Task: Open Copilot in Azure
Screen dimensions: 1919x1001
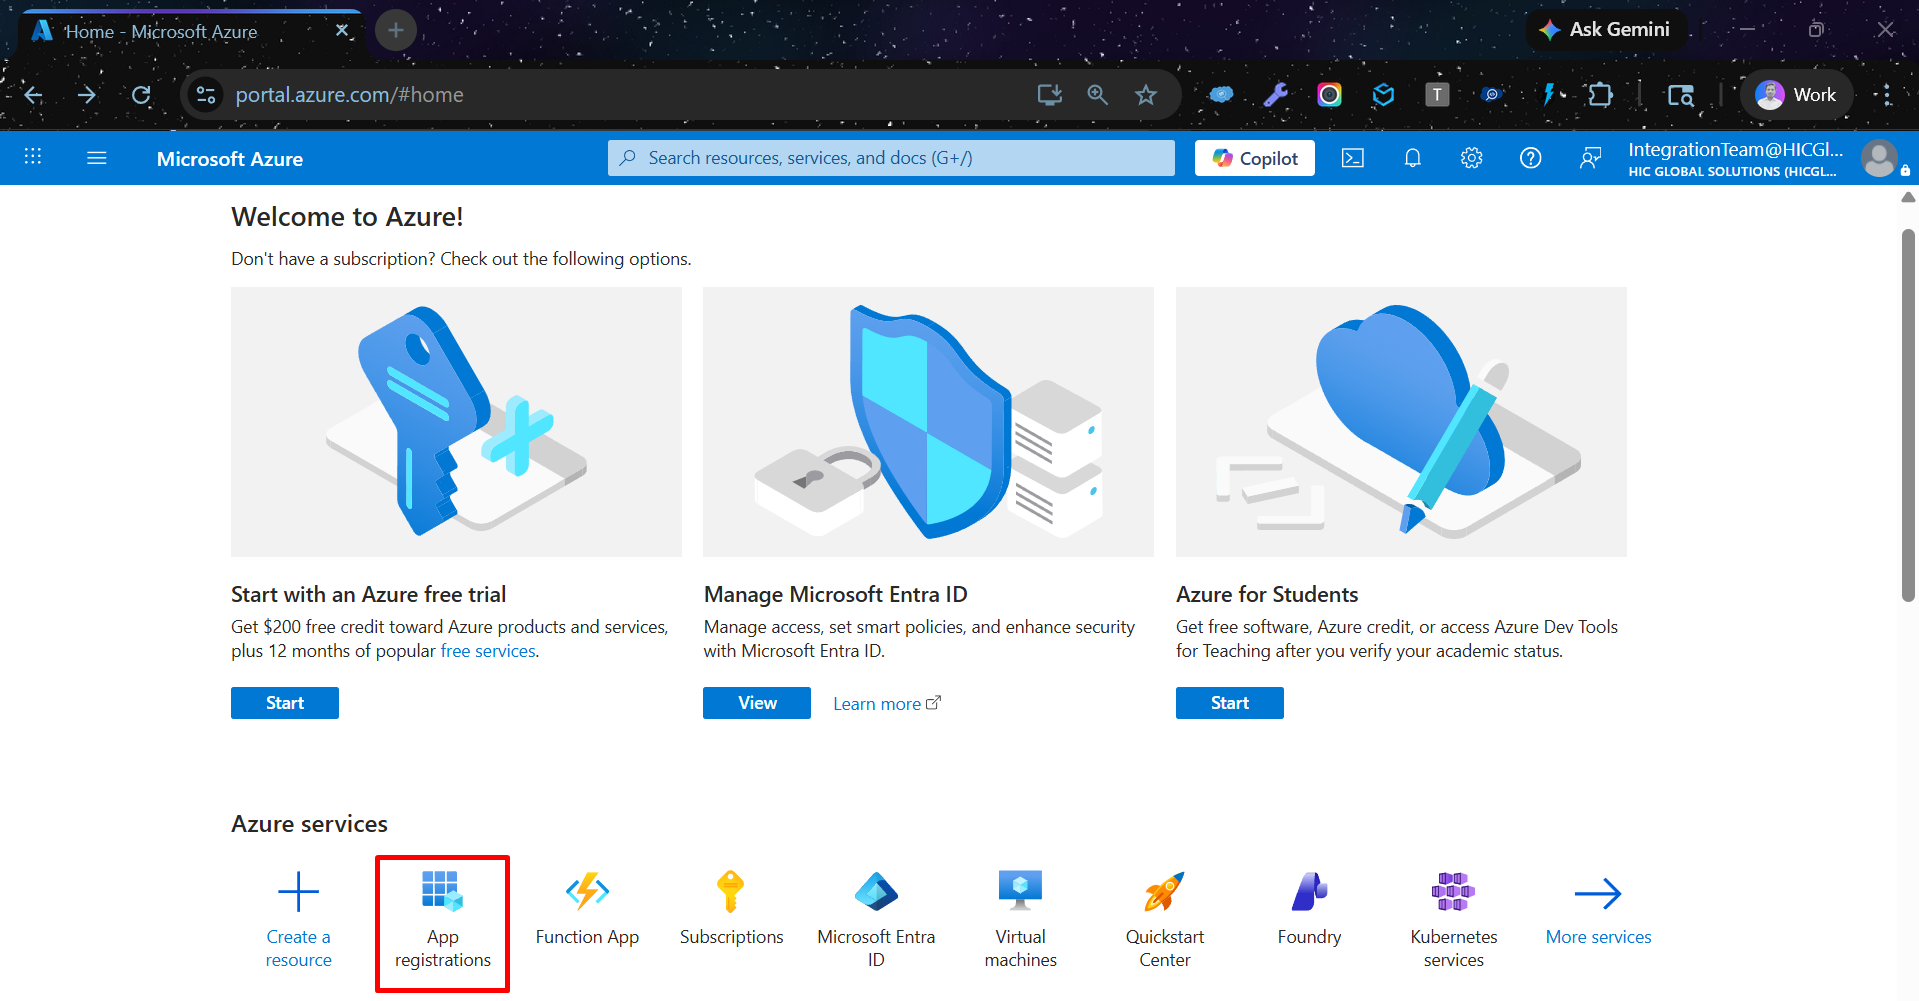Action: (x=1255, y=158)
